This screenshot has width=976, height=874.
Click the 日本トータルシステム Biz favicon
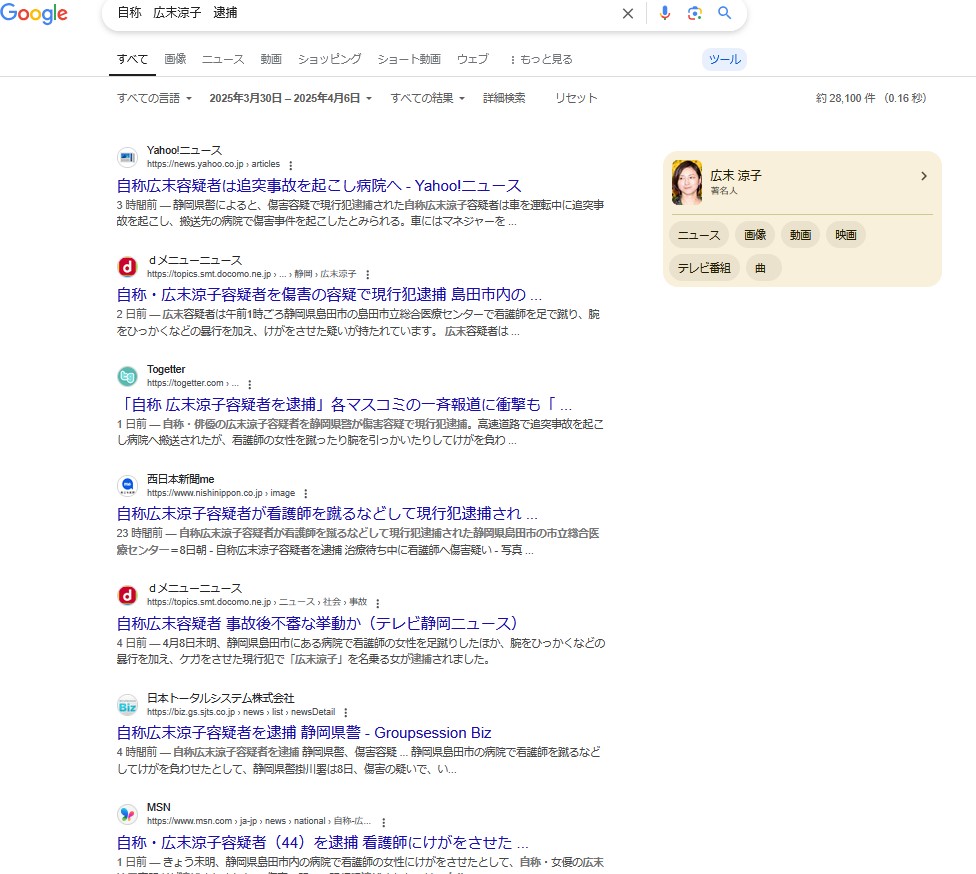click(128, 705)
